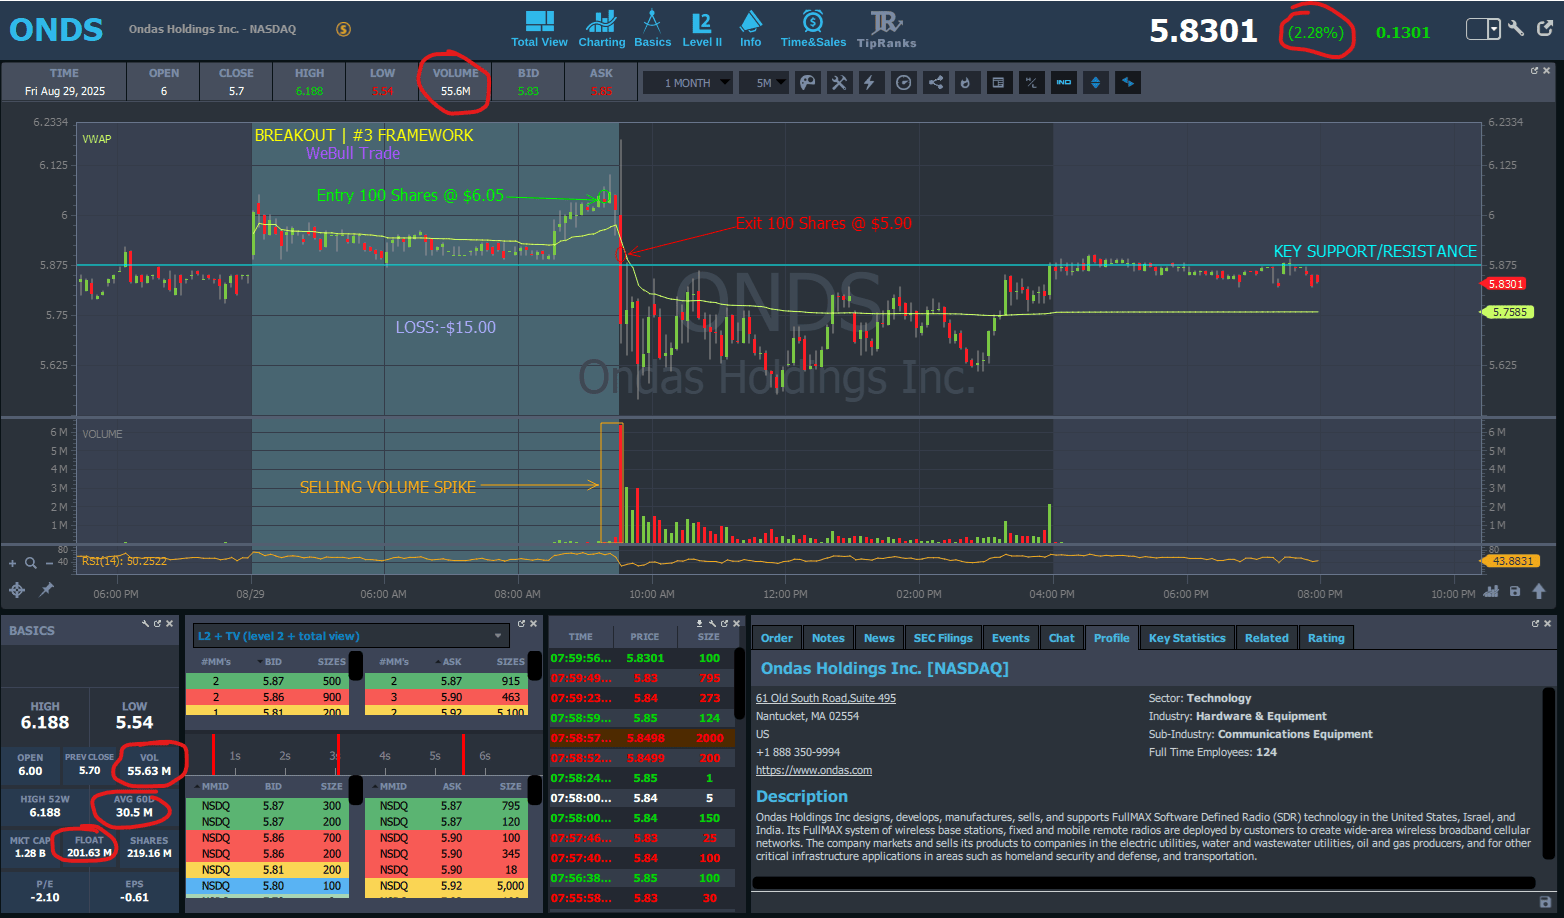
Task: Open the 5M interval dropdown
Action: (765, 83)
